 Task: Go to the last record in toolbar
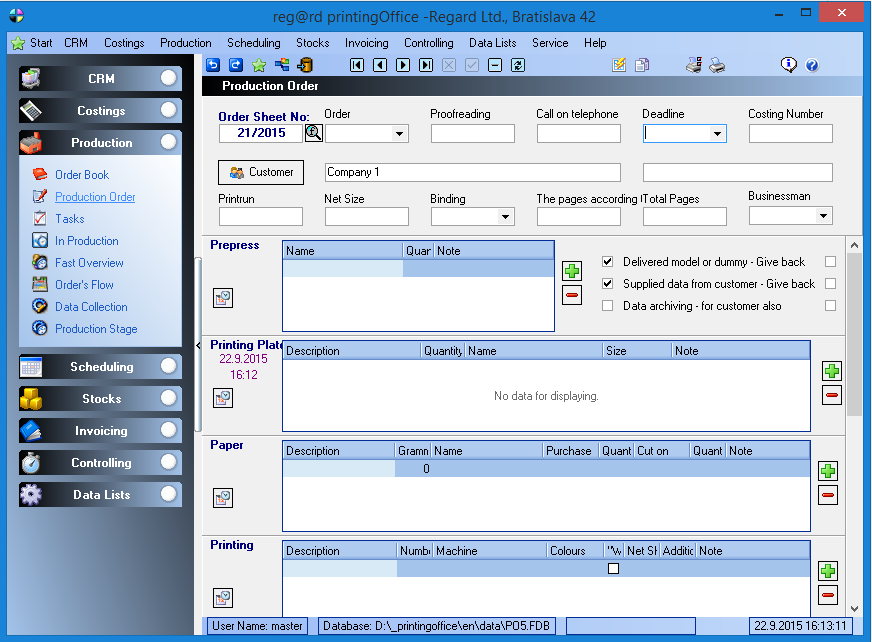(x=426, y=65)
